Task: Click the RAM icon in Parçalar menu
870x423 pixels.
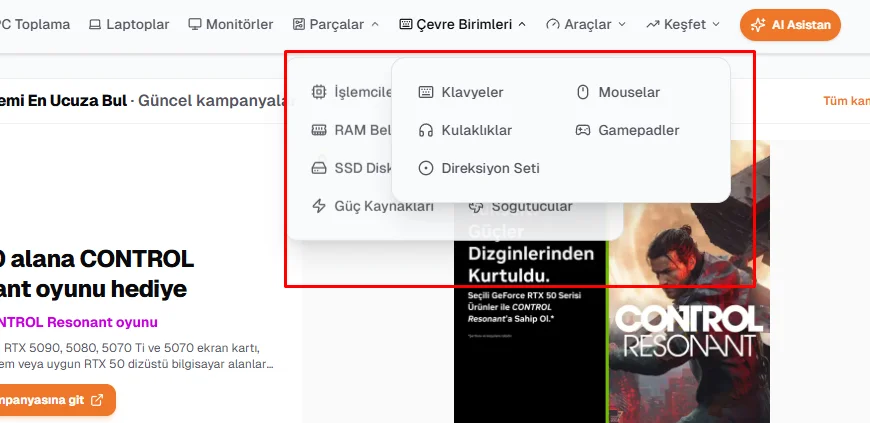Action: click(319, 130)
